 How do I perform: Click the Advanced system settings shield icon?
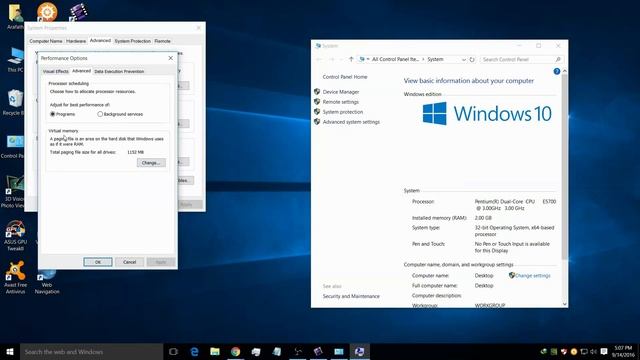pyautogui.click(x=317, y=122)
